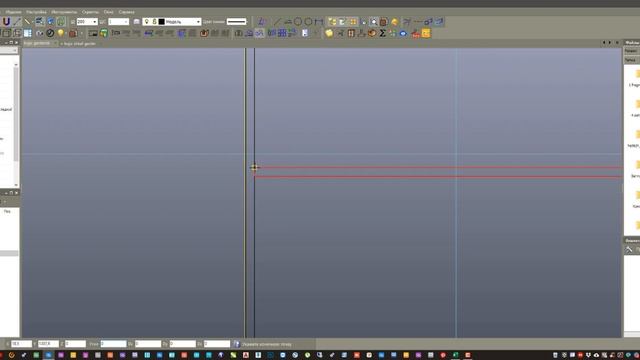Select the magnifier zoom tool
The image size is (640, 360).
point(373,22)
